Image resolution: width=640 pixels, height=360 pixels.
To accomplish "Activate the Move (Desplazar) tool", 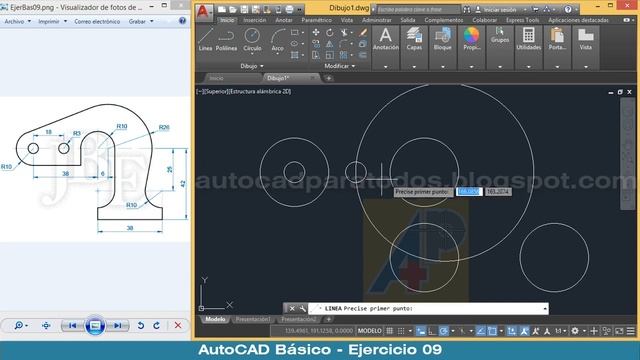I will [x=316, y=32].
